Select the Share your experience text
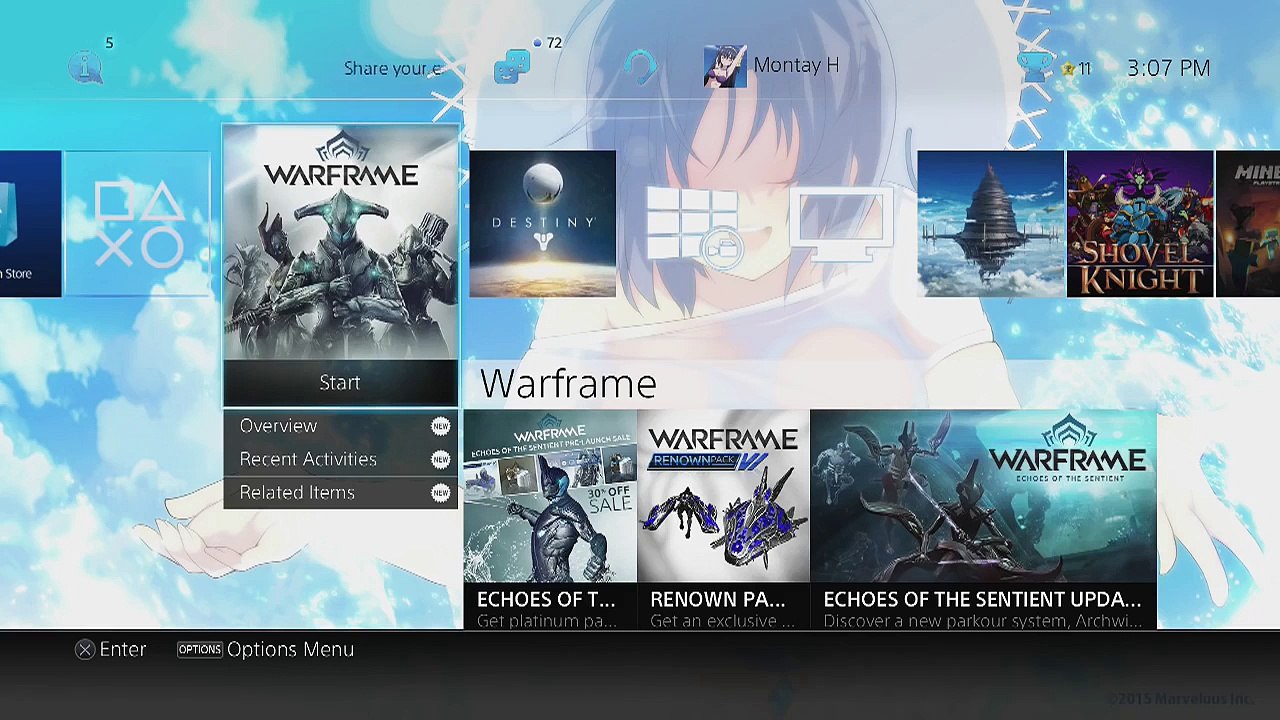Image resolution: width=1280 pixels, height=720 pixels. point(393,68)
